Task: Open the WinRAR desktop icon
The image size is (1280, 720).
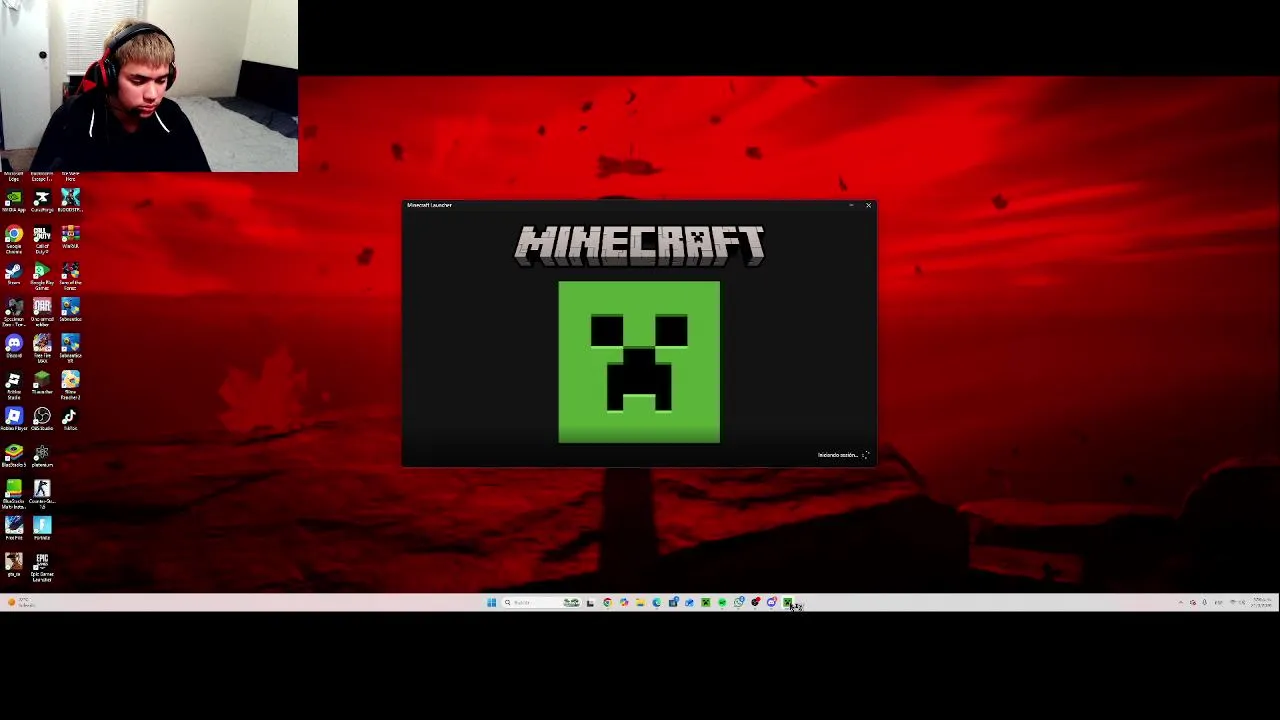Action: pos(70,237)
